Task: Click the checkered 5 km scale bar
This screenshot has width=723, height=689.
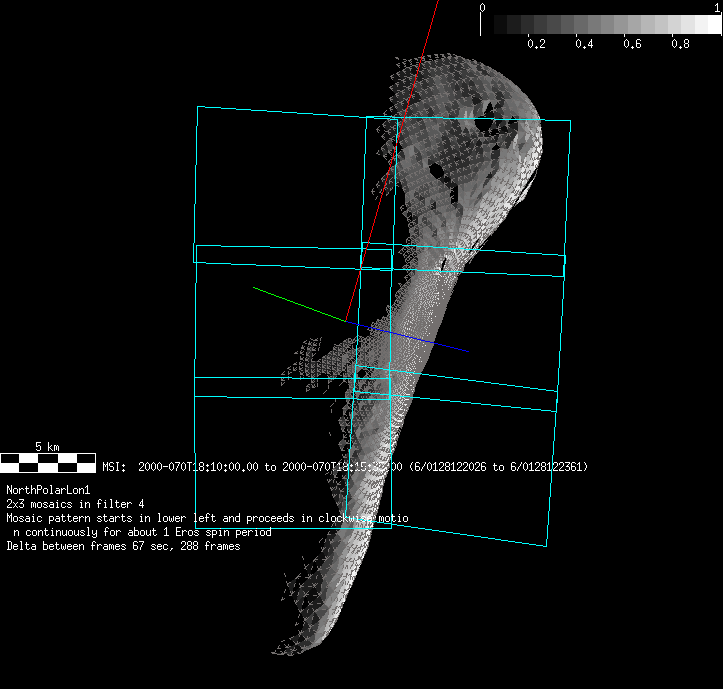Action: (48, 462)
